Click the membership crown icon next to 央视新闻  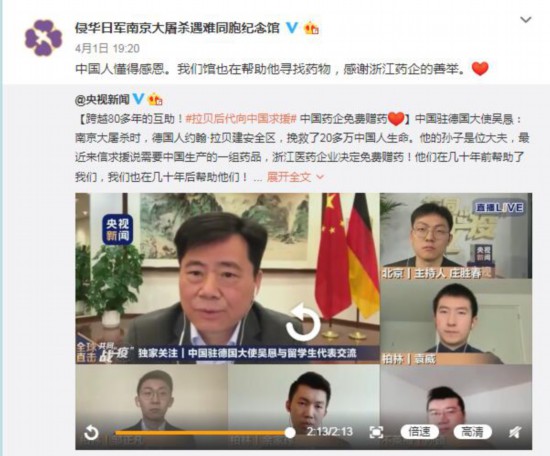tap(155, 99)
